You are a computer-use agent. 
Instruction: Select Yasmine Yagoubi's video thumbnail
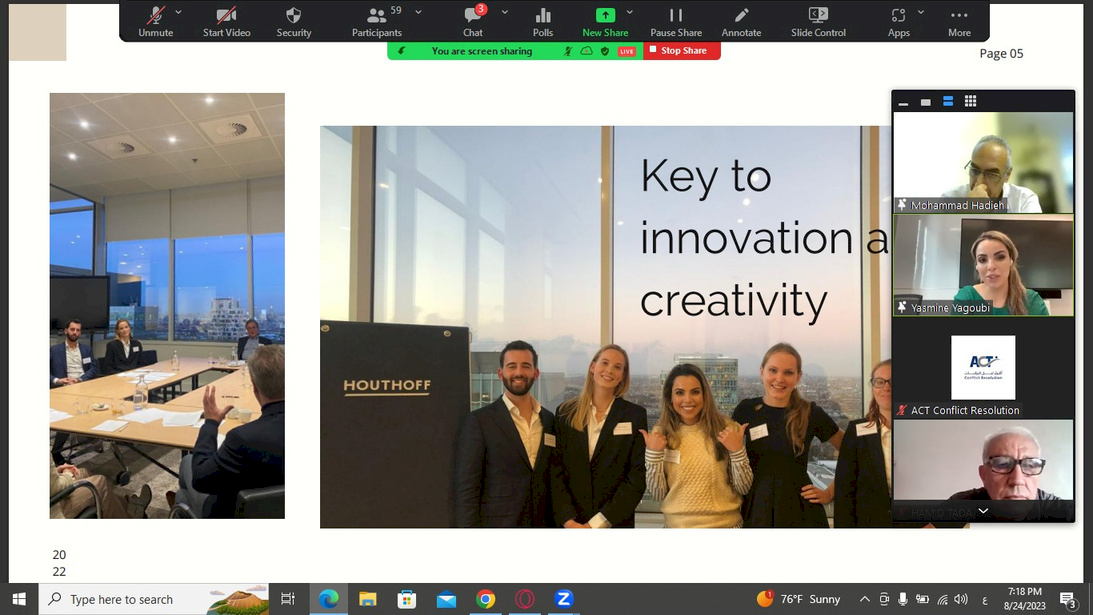(x=983, y=266)
